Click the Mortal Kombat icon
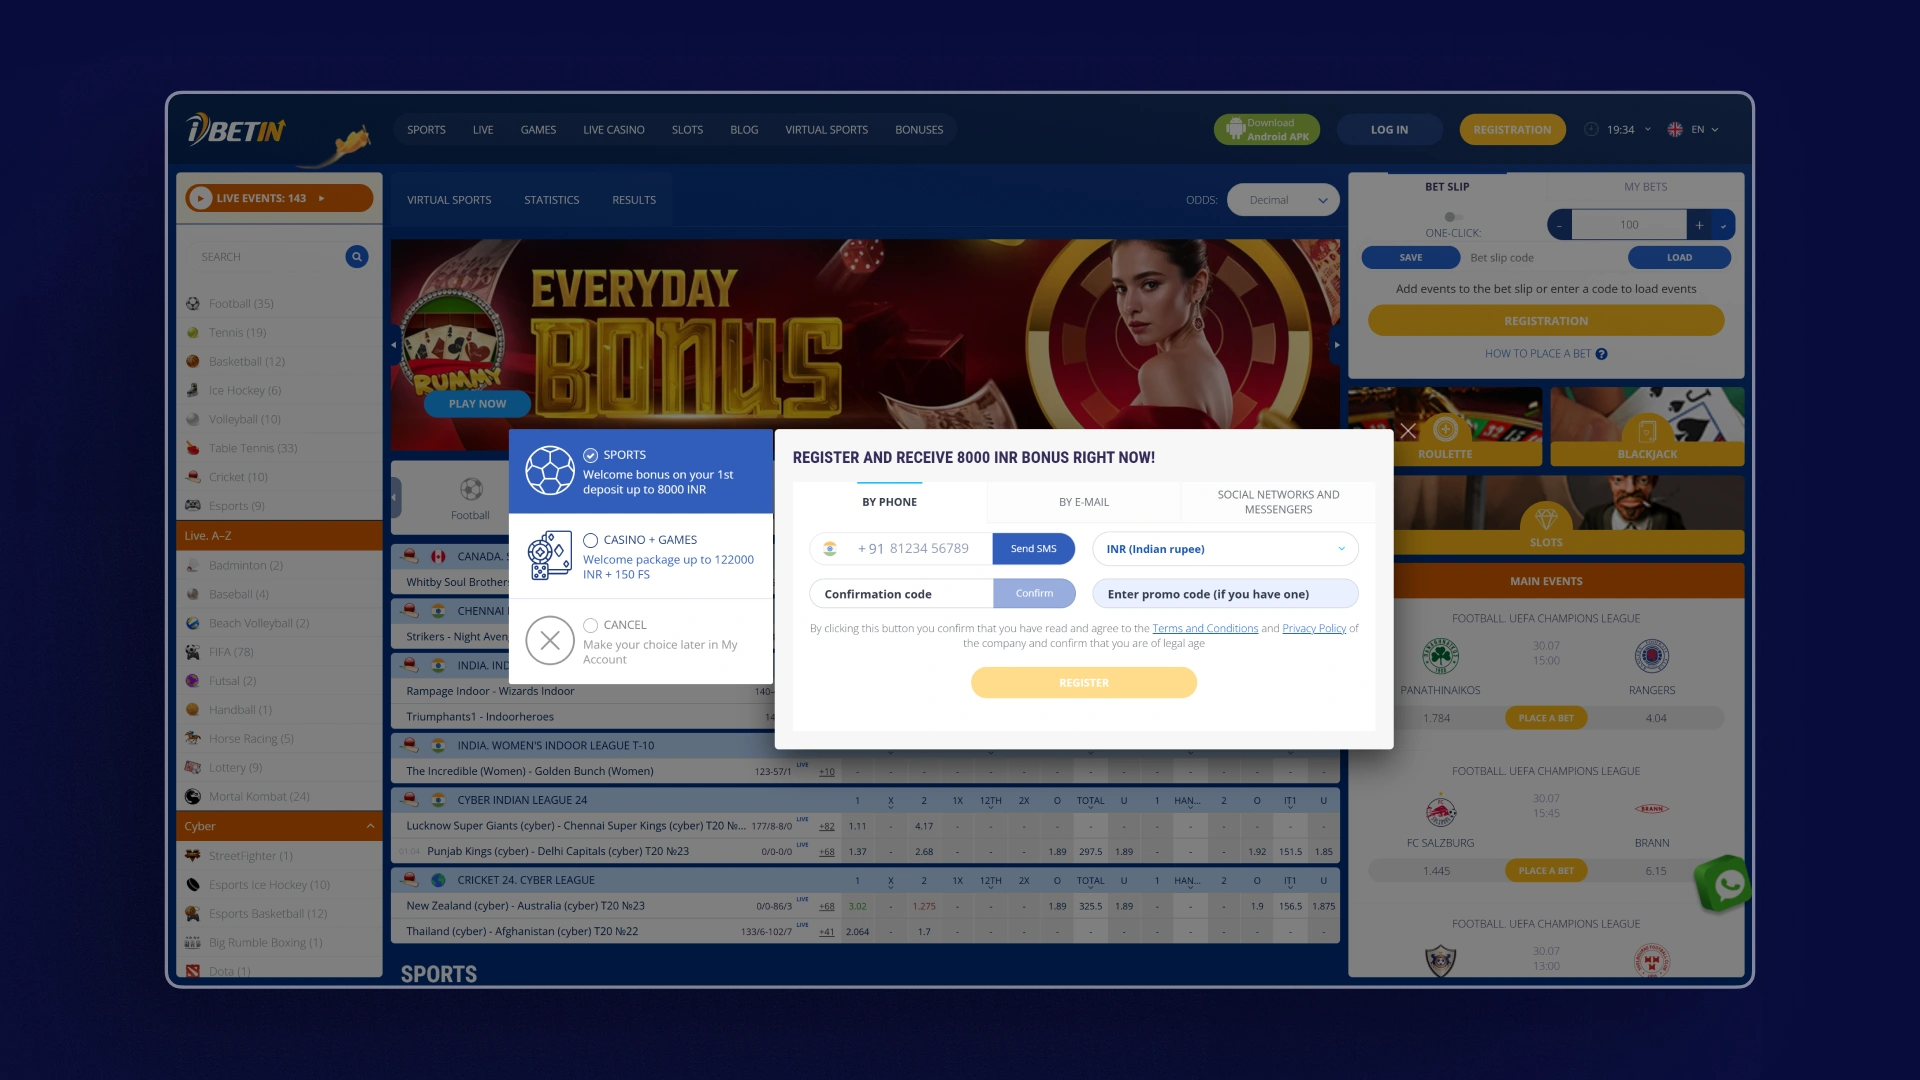 click(x=193, y=797)
